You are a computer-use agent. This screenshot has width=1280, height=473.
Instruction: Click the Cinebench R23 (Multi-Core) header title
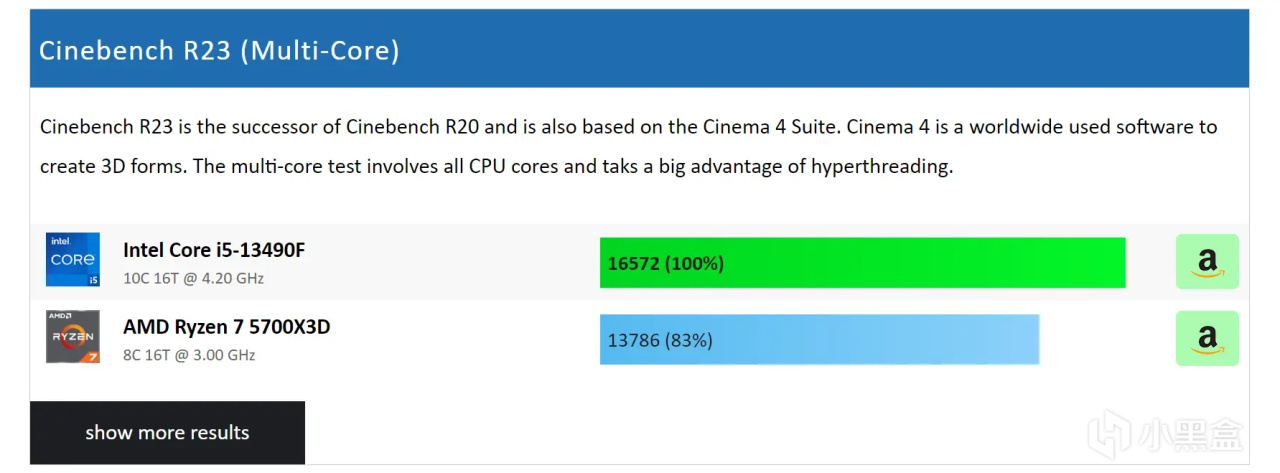219,50
